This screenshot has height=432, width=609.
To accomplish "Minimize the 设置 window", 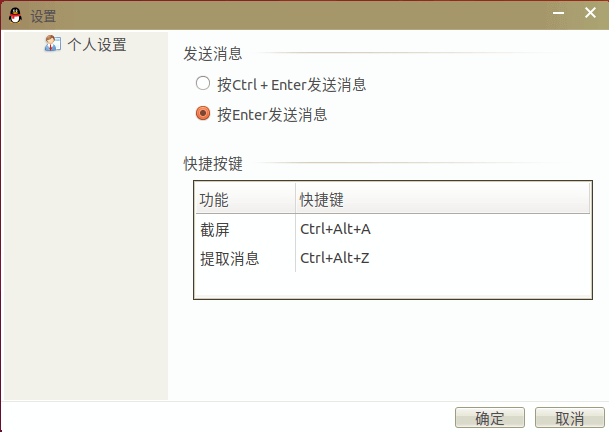I will [x=559, y=13].
